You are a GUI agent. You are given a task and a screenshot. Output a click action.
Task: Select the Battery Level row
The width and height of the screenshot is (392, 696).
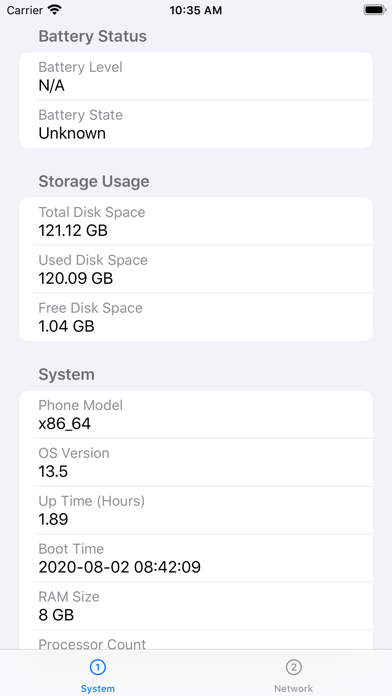click(x=196, y=76)
